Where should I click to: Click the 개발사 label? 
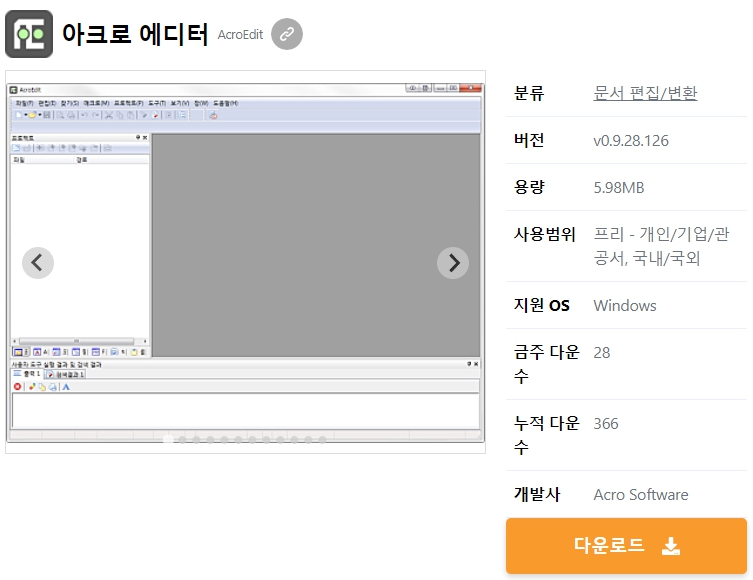(537, 494)
